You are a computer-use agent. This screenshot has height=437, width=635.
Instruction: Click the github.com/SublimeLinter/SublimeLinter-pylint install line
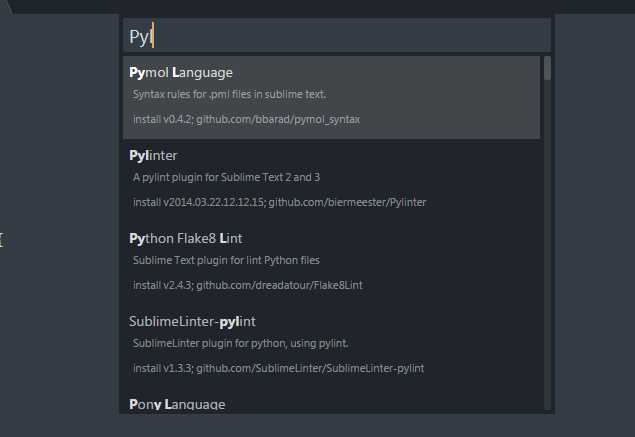(x=278, y=368)
